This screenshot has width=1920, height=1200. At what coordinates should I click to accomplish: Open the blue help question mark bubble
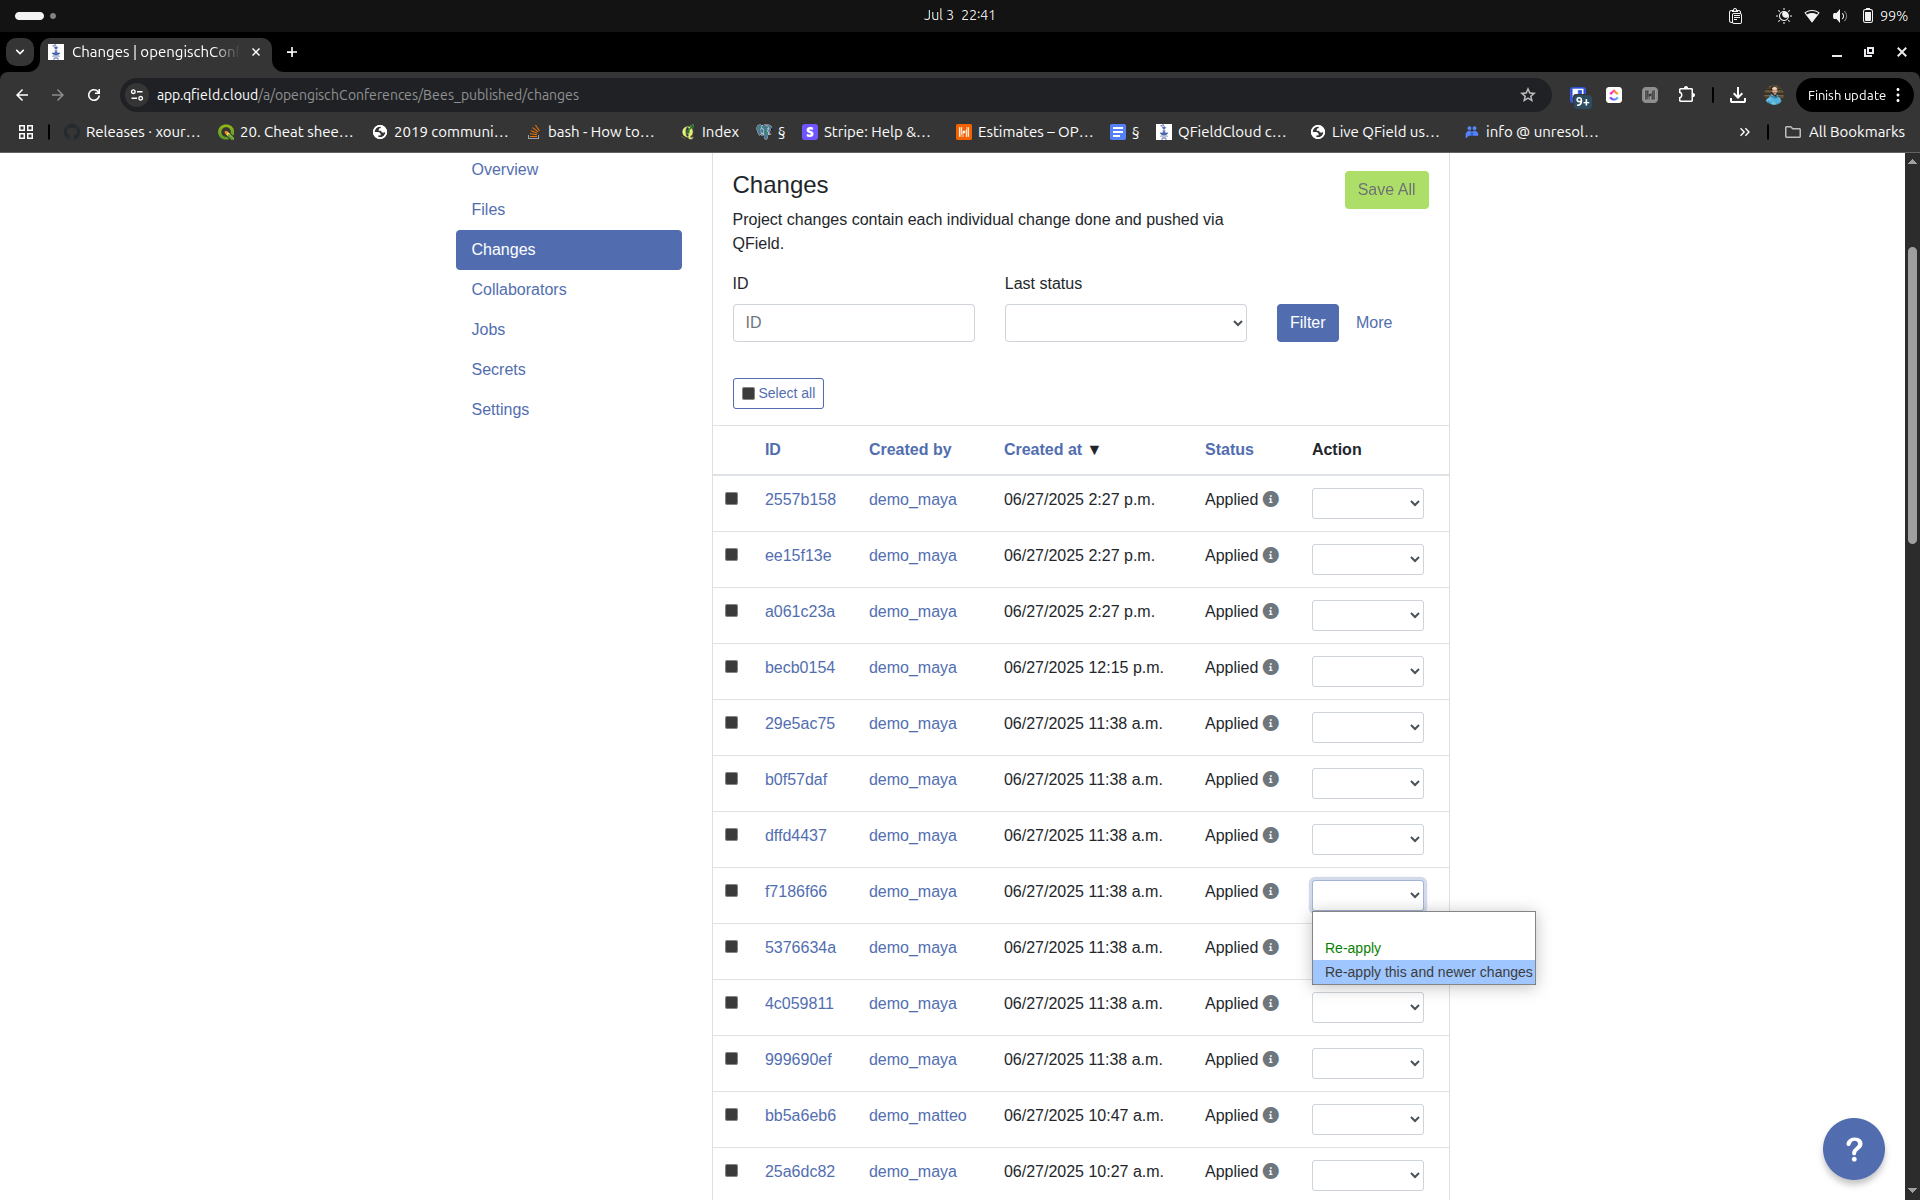coord(1852,1148)
